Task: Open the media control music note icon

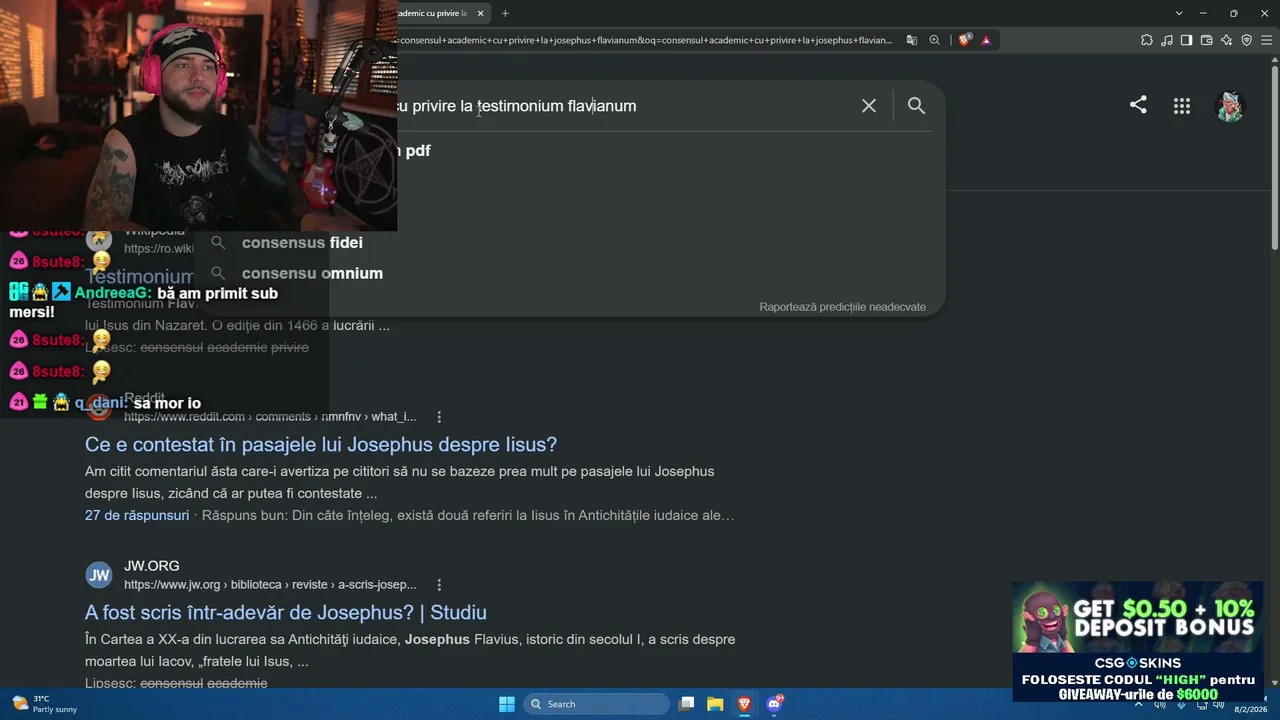Action: tap(1166, 40)
